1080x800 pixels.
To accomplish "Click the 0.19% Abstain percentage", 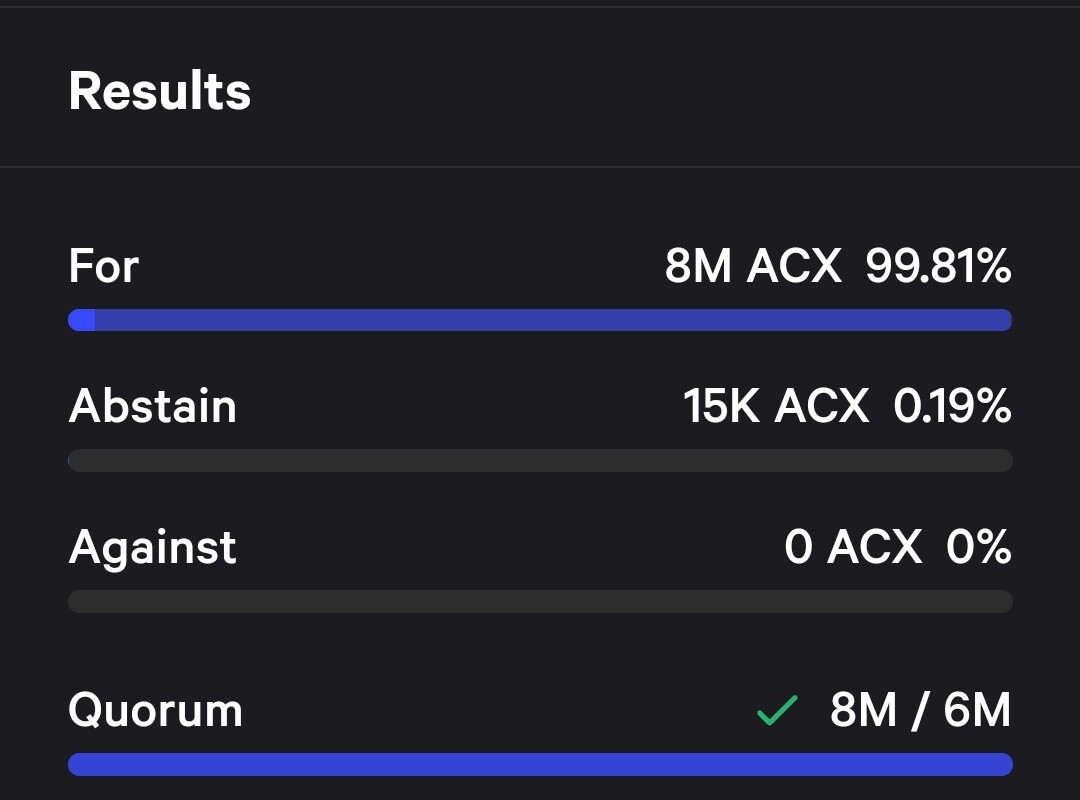I will click(x=953, y=406).
